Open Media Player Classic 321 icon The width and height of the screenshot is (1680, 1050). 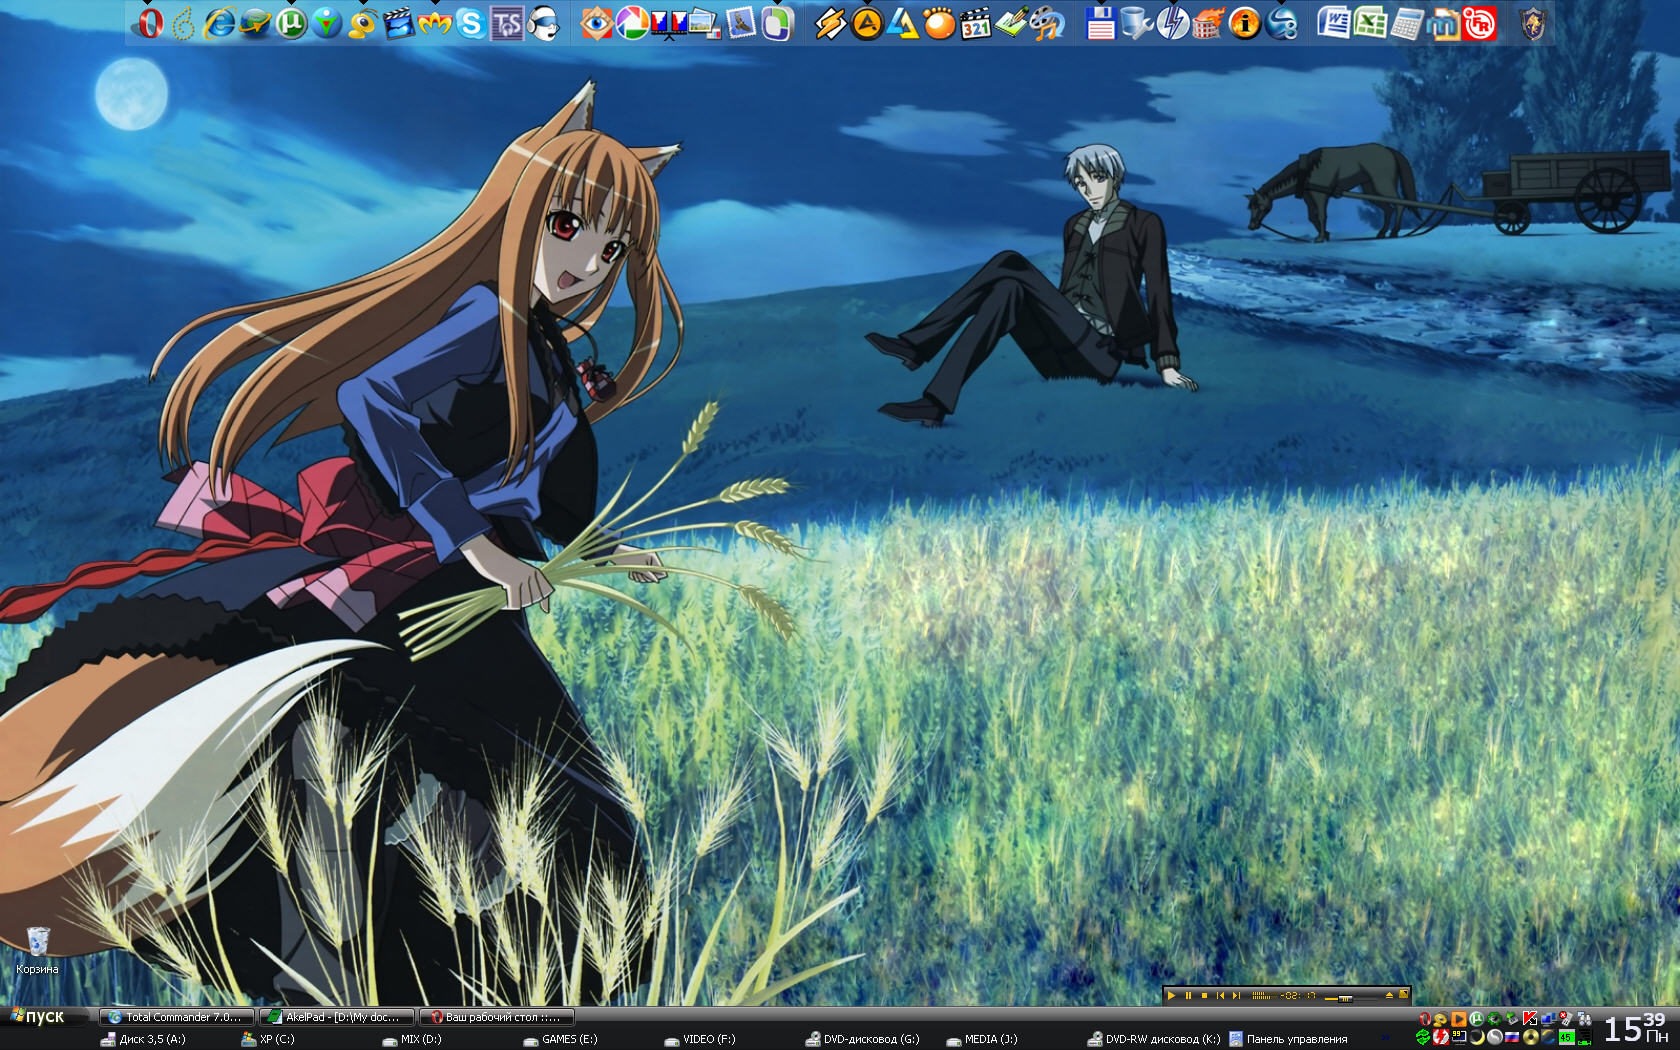tap(975, 22)
